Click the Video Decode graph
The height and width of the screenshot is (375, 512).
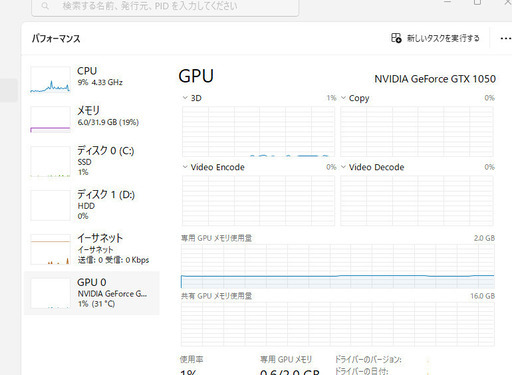point(417,201)
